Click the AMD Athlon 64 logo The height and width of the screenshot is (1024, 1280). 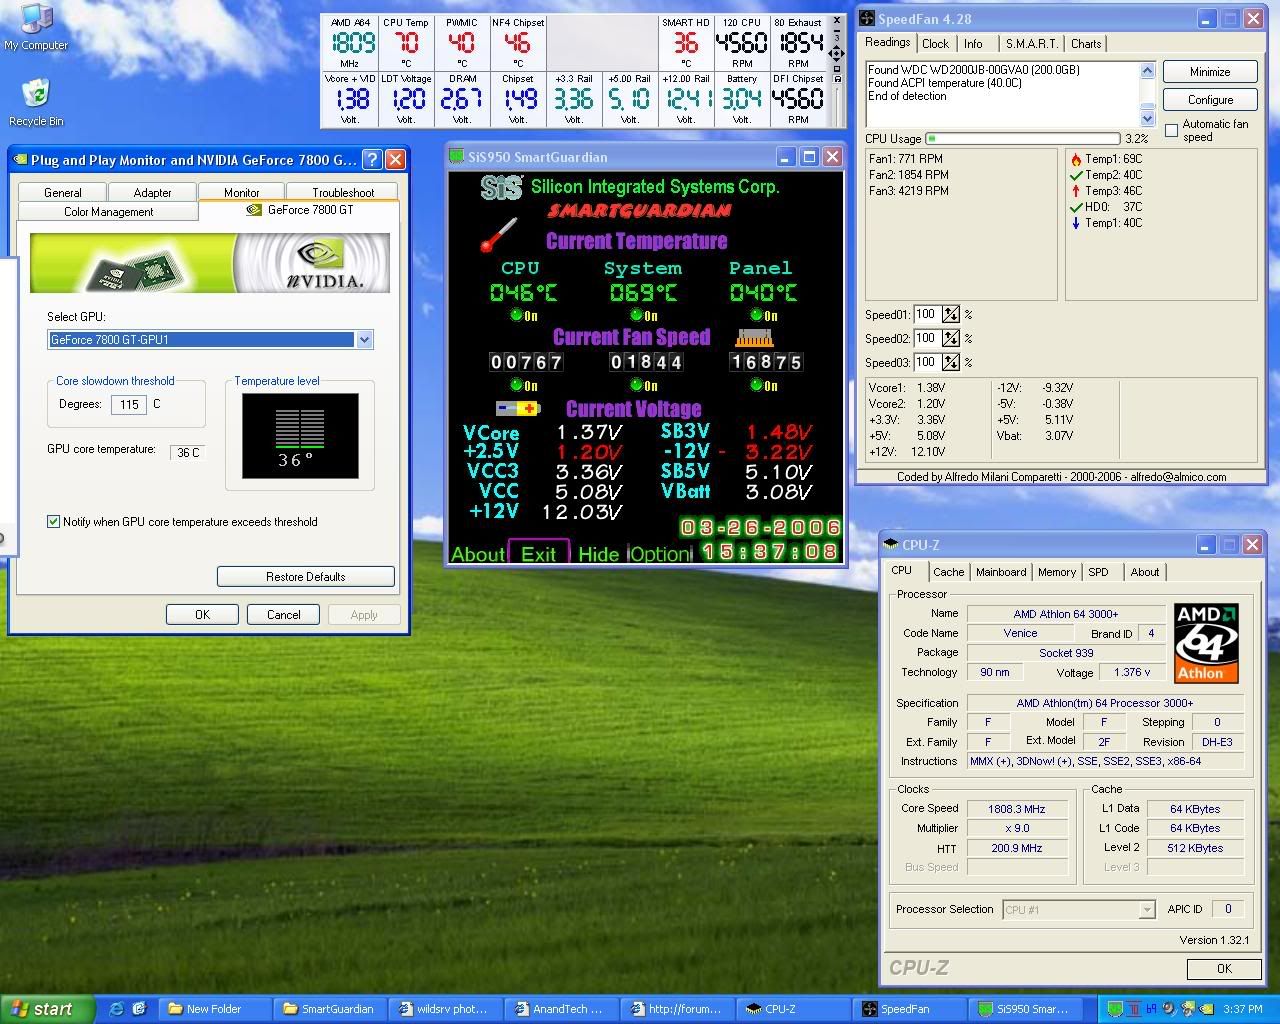point(1205,643)
